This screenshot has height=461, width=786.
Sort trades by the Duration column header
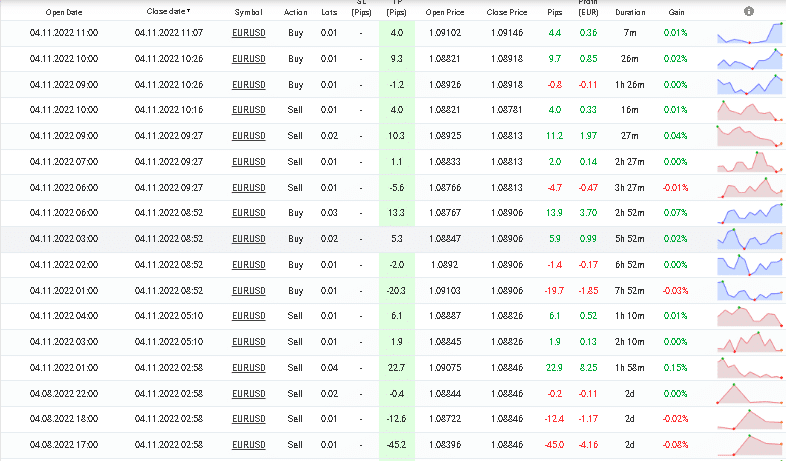[x=628, y=12]
